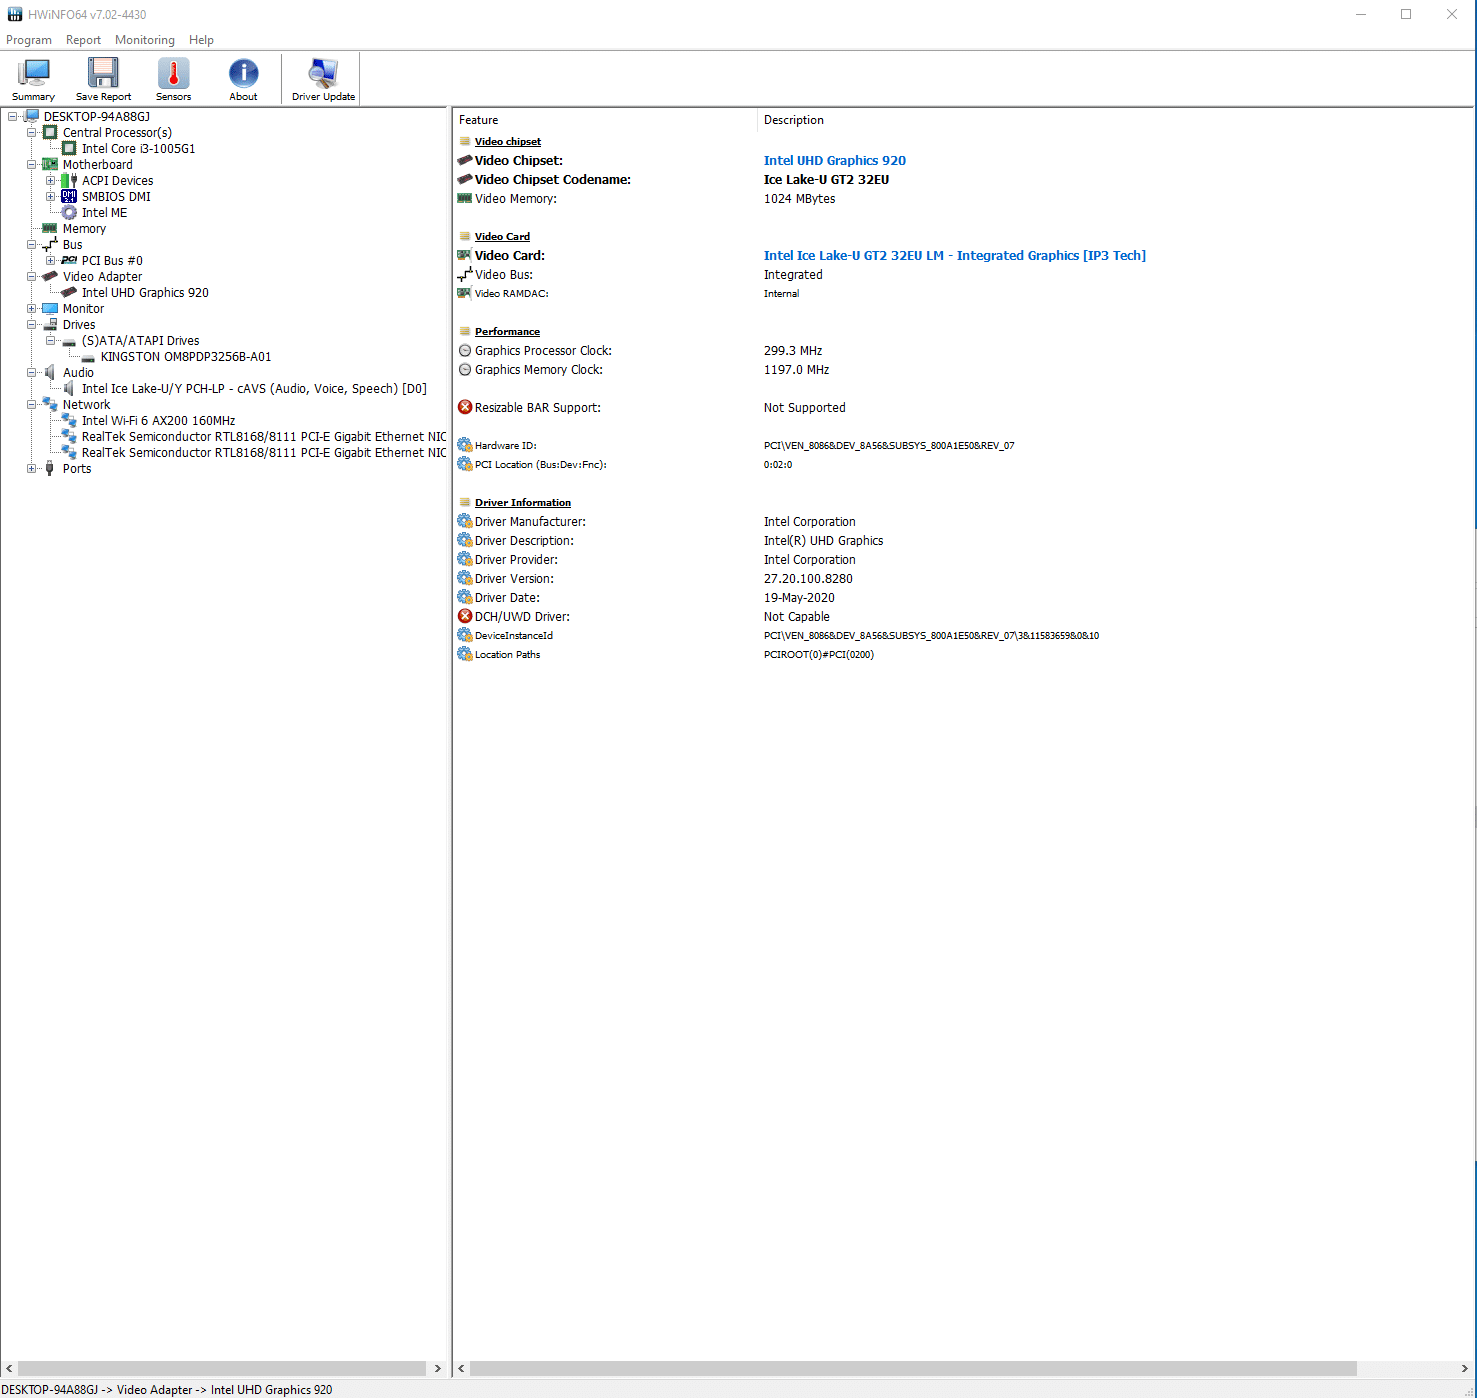Viewport: 1477px width, 1398px height.
Task: Click the left pane's scroll-right arrow
Action: pyautogui.click(x=437, y=1368)
